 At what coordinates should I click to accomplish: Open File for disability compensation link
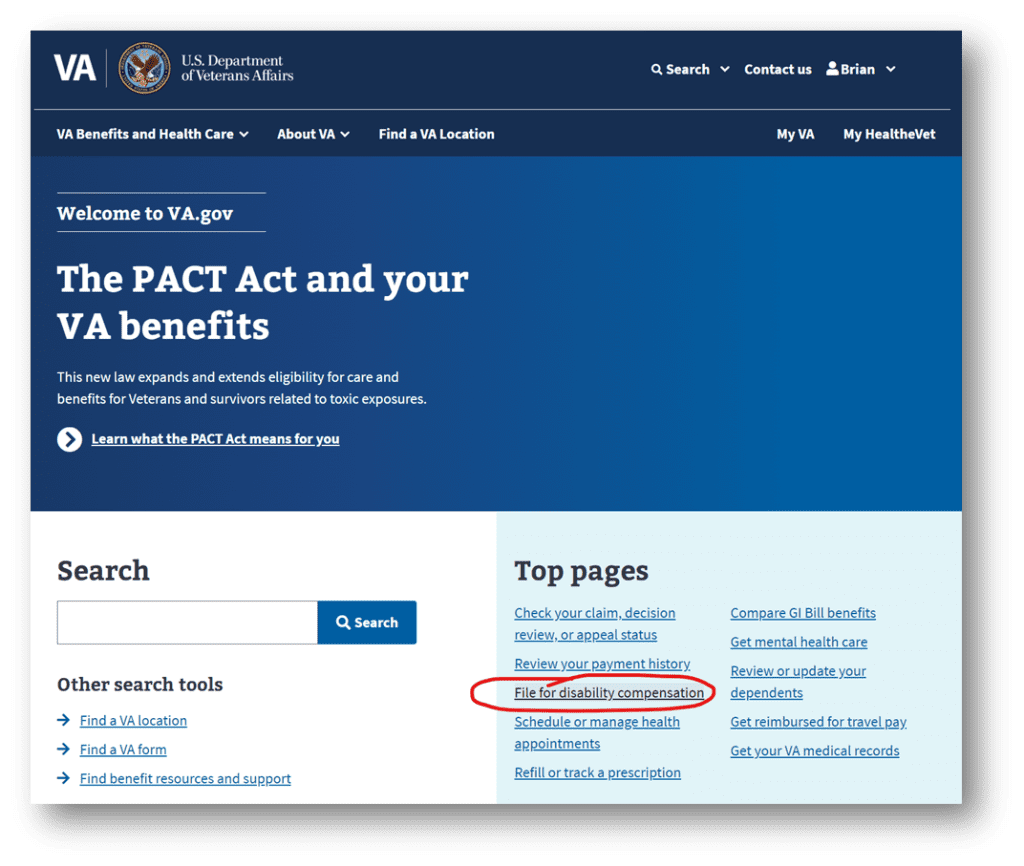click(609, 693)
